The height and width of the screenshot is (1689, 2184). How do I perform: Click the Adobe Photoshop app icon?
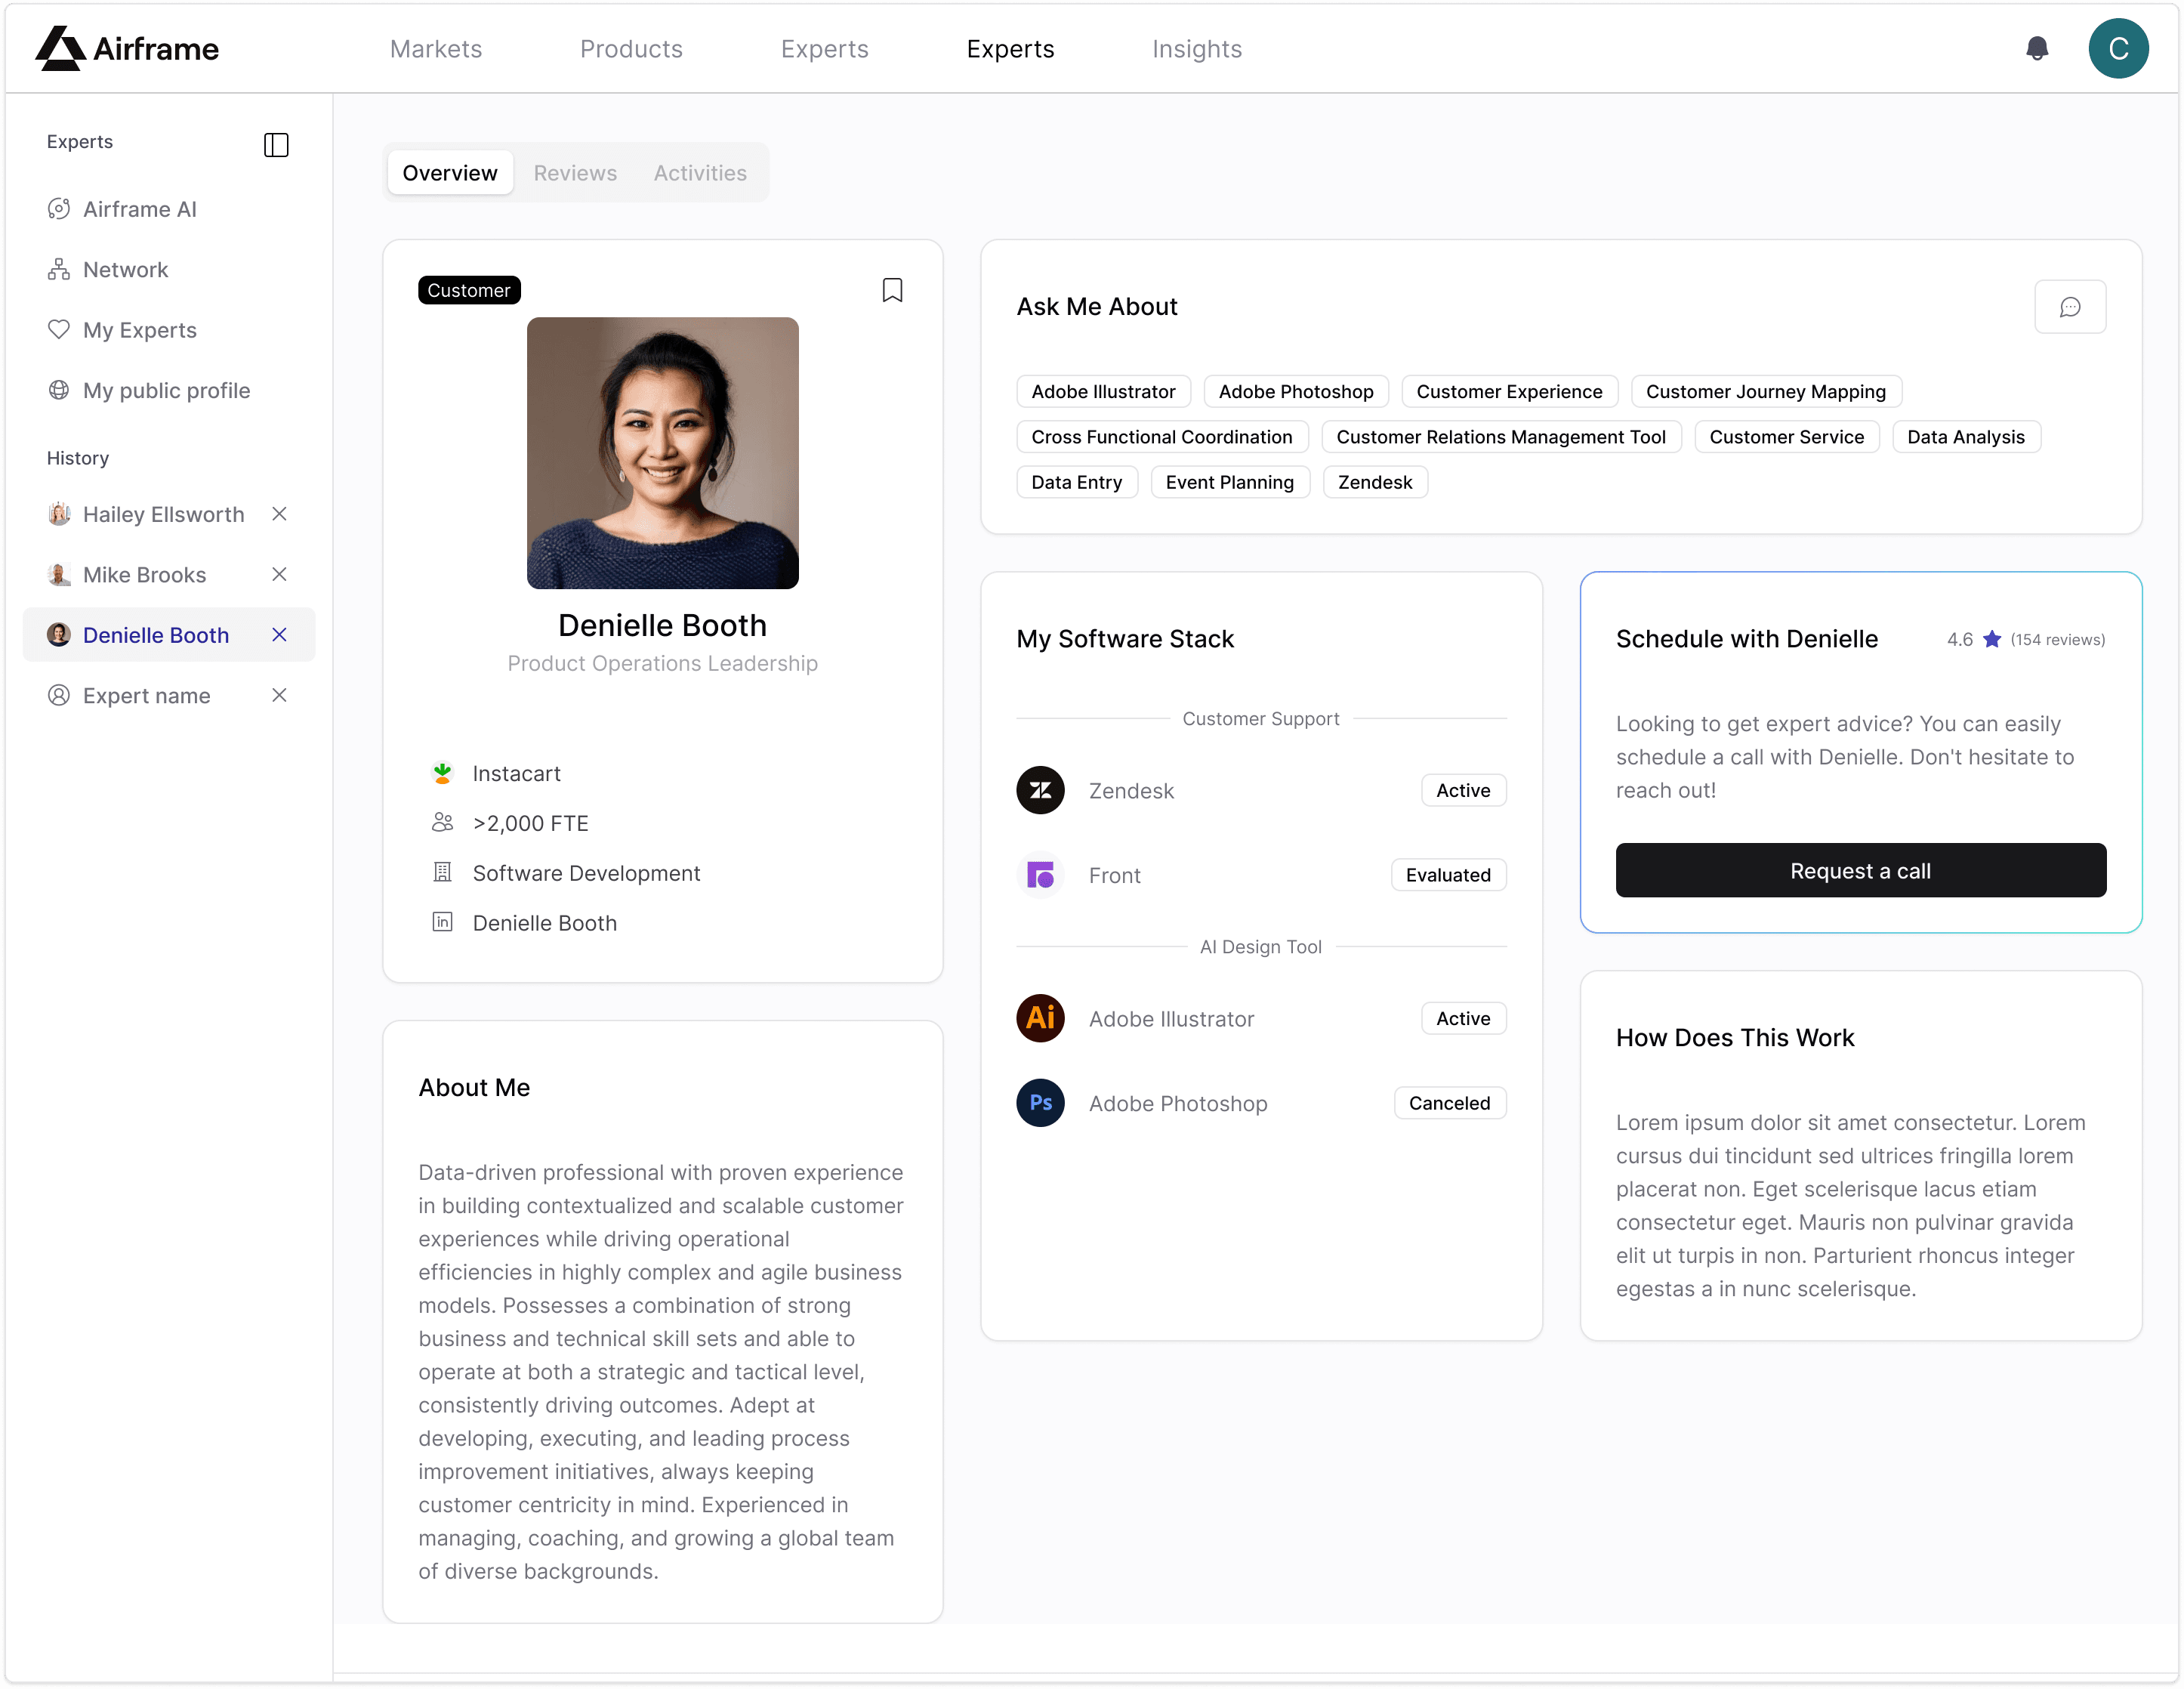(1040, 1103)
